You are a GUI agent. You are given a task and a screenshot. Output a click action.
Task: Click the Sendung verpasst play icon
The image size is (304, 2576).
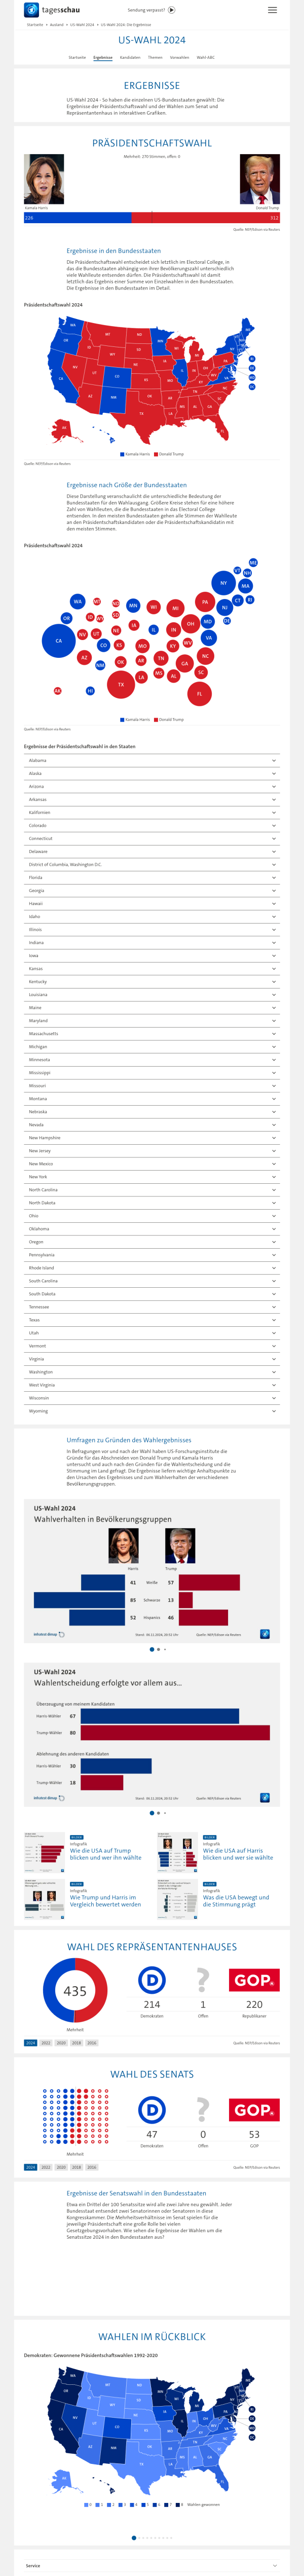click(172, 10)
